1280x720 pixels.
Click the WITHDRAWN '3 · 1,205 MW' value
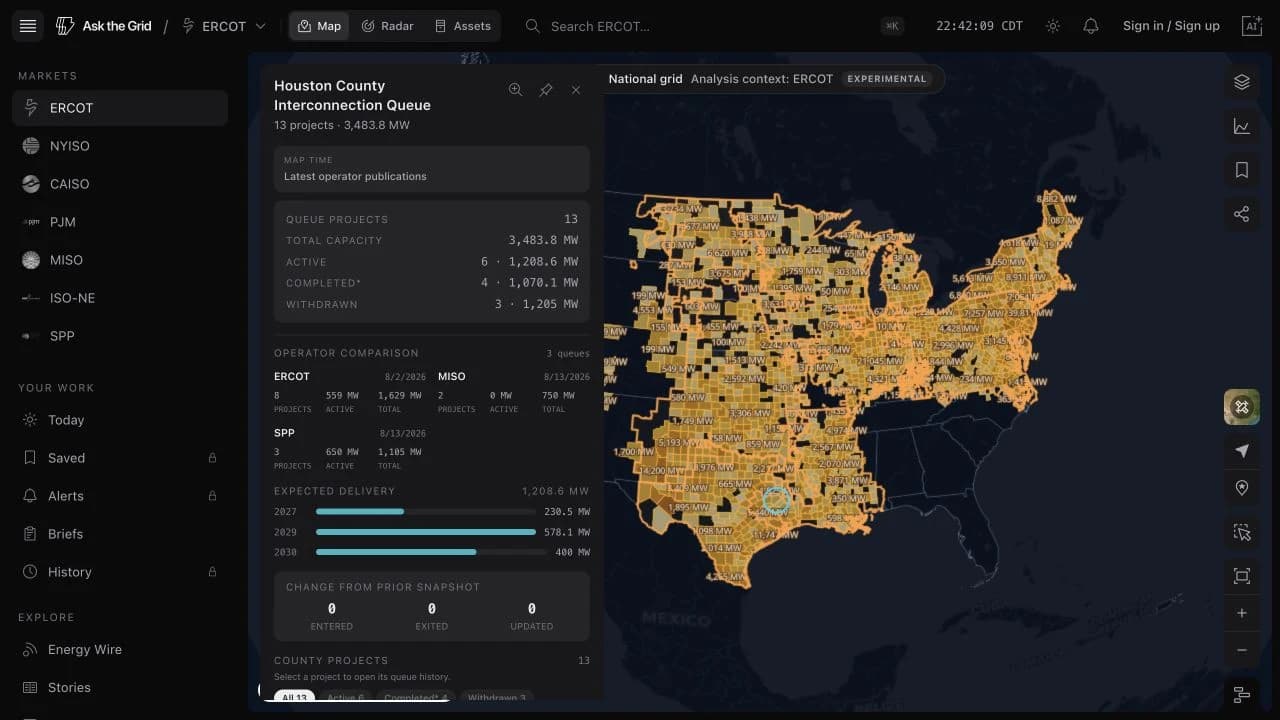click(536, 304)
